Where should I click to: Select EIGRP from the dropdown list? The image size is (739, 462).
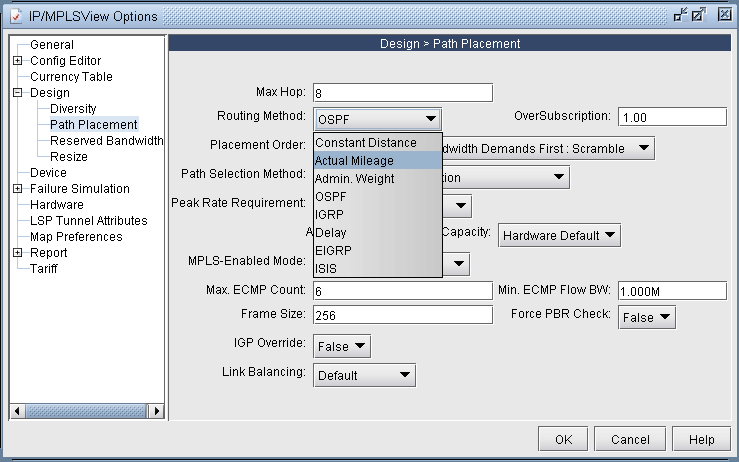[377, 250]
